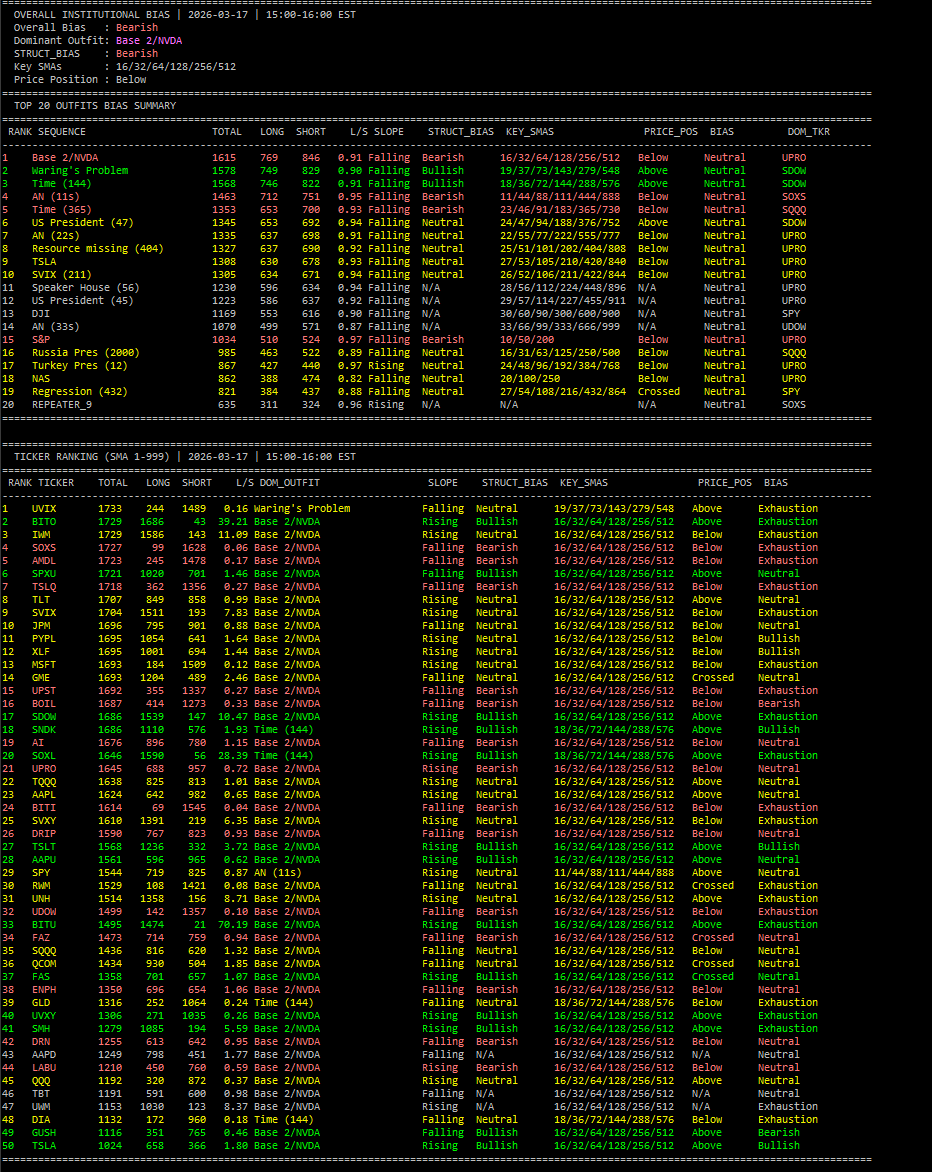This screenshot has height=1172, width=932.
Task: Select the 'AMDL' ticker symbol
Action: [44, 561]
